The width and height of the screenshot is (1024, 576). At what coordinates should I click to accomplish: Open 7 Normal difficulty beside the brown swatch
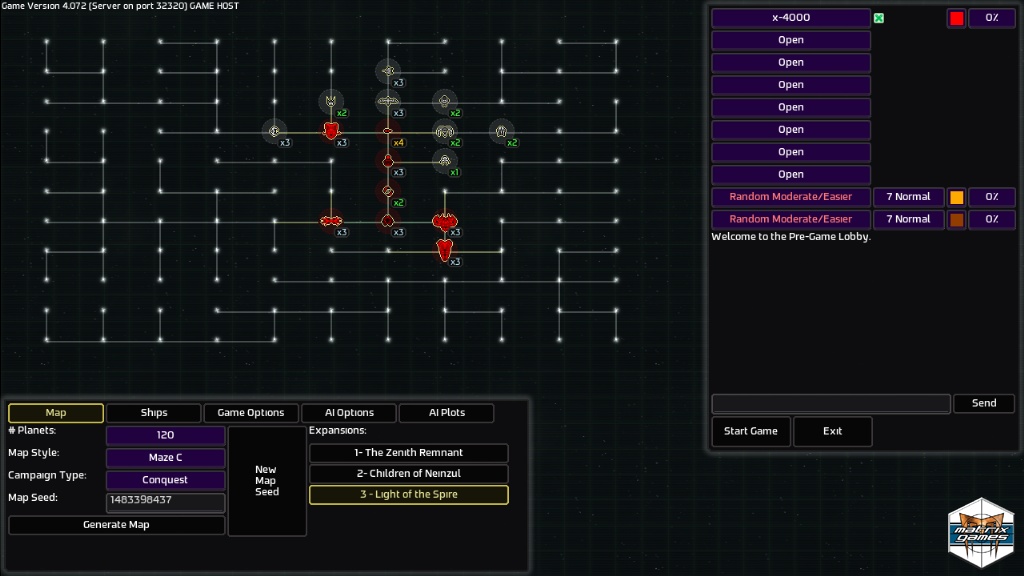point(908,219)
